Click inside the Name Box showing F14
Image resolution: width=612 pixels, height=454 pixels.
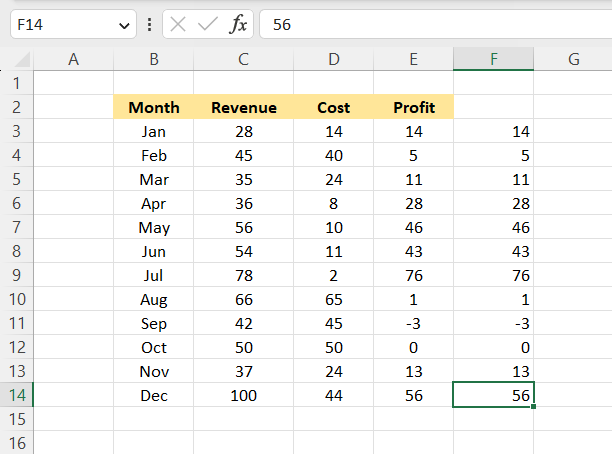click(x=60, y=25)
